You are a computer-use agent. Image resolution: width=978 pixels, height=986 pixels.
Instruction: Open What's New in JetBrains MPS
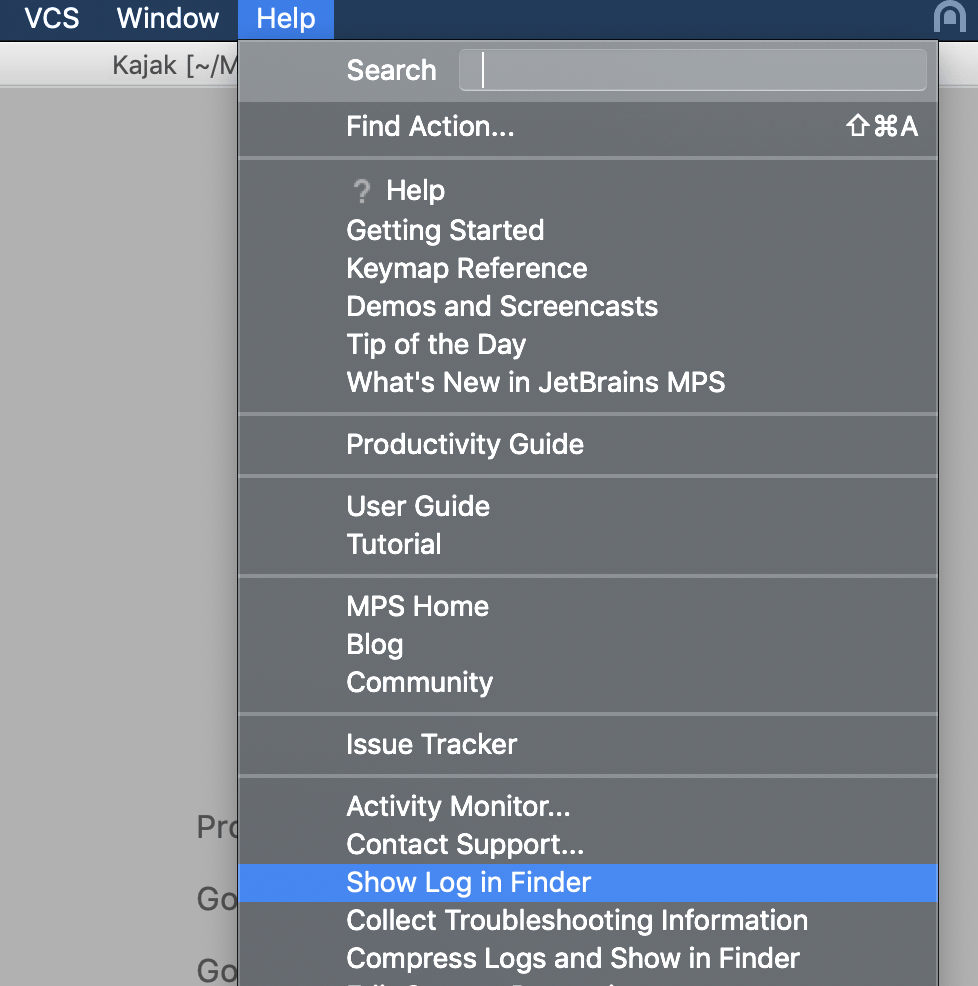click(535, 382)
